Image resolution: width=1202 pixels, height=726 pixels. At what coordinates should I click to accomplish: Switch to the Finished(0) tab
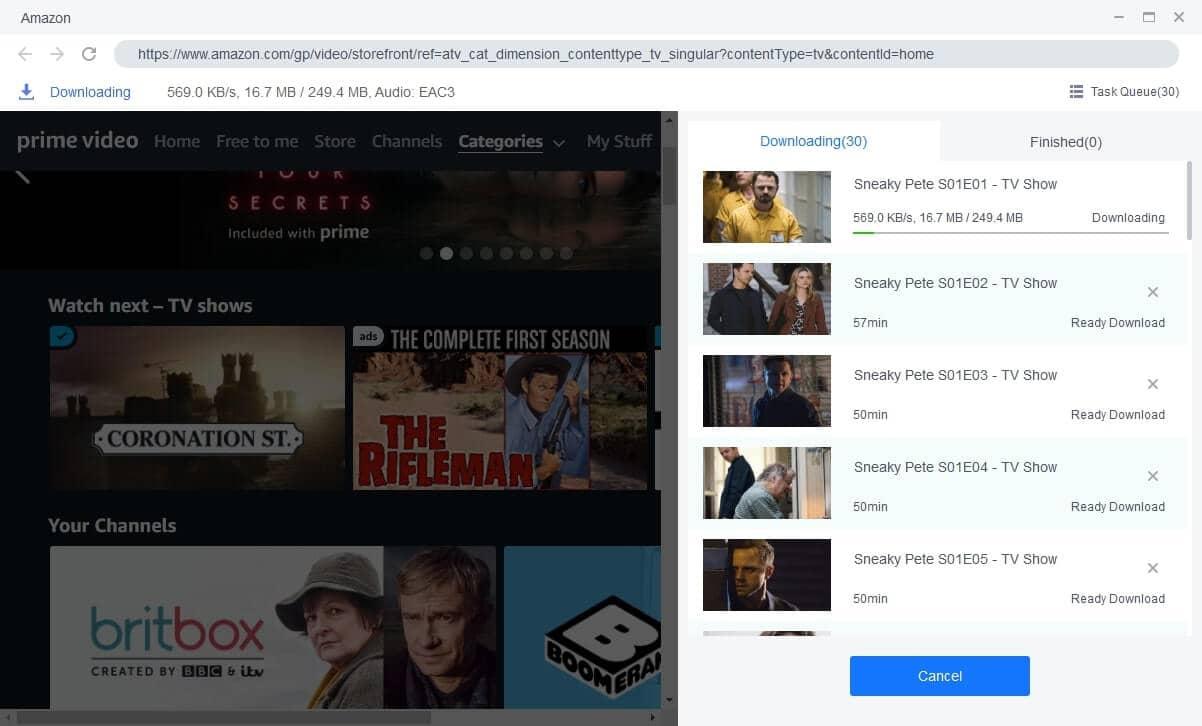click(x=1065, y=142)
